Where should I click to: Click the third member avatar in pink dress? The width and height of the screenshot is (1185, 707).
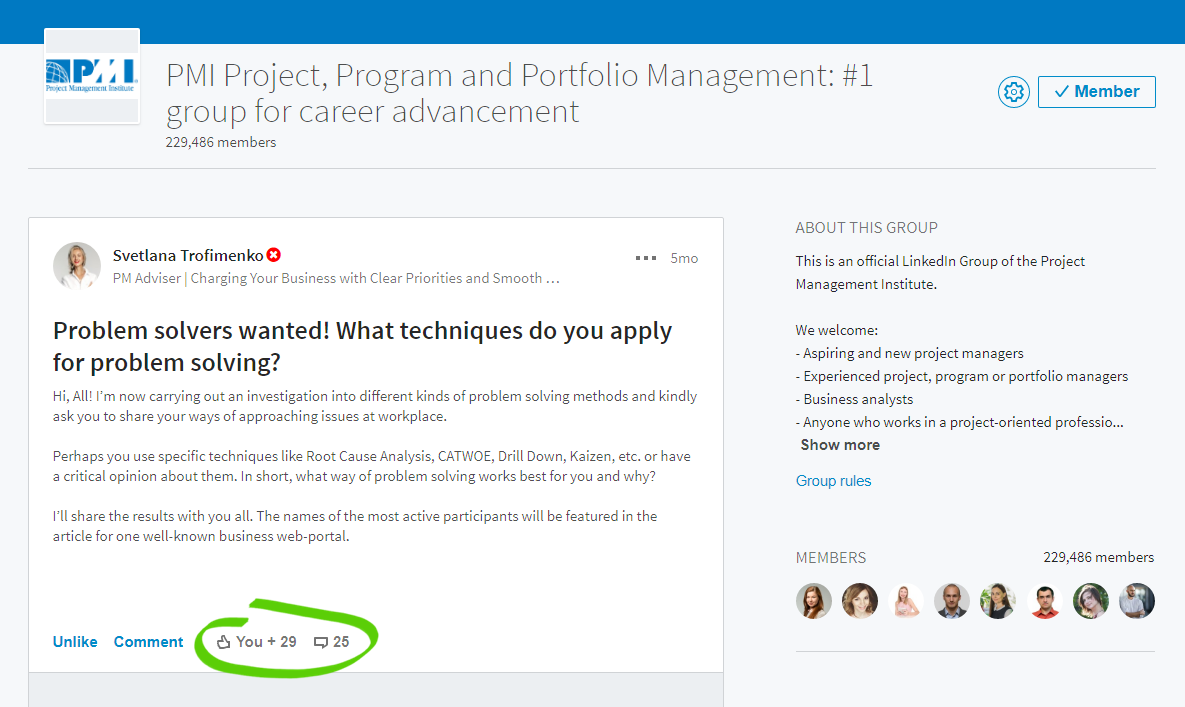click(906, 601)
